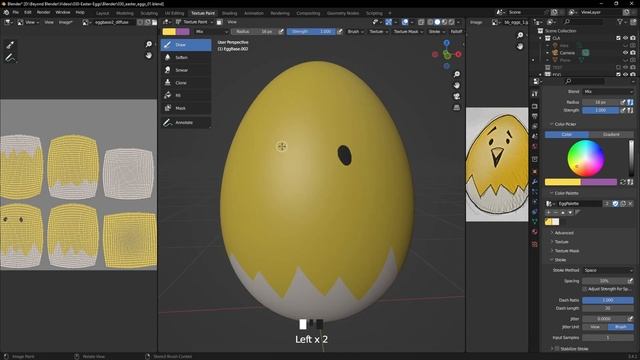
Task: Click the pan hand icon in 3D viewport
Action: [x=457, y=85]
